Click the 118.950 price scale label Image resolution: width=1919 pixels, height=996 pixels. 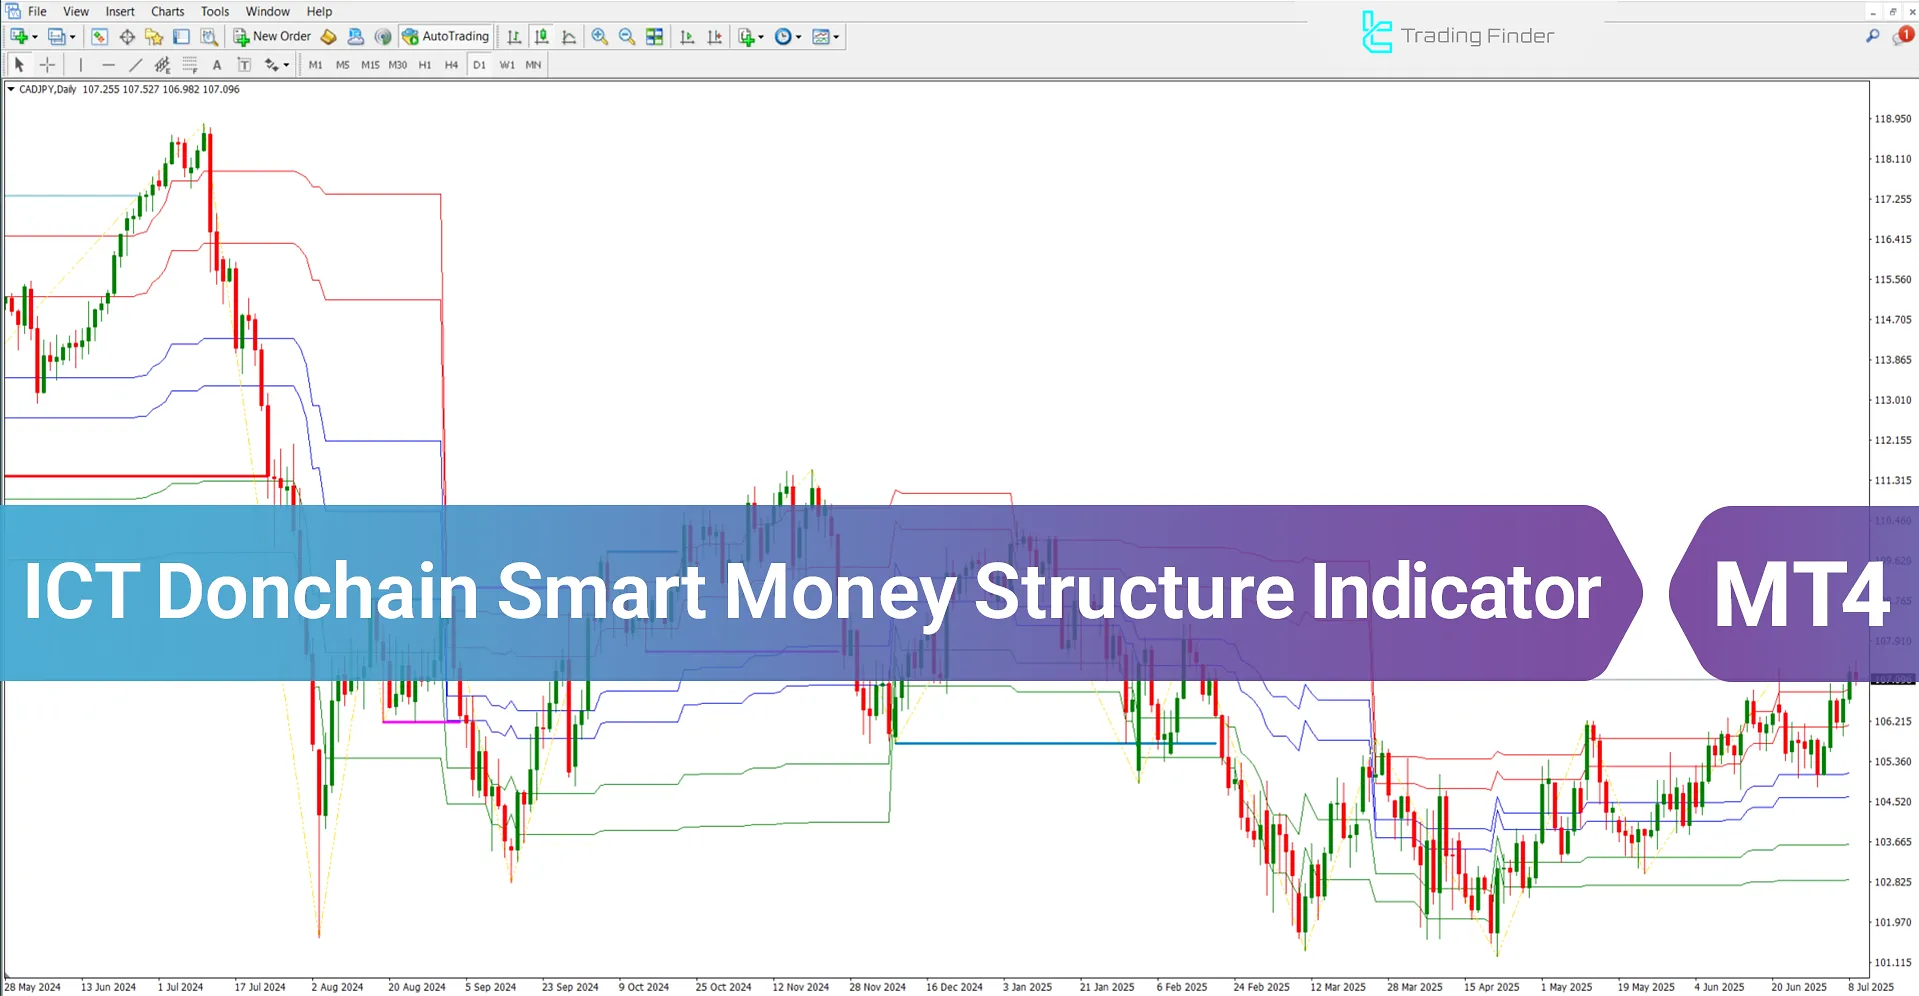(1893, 119)
